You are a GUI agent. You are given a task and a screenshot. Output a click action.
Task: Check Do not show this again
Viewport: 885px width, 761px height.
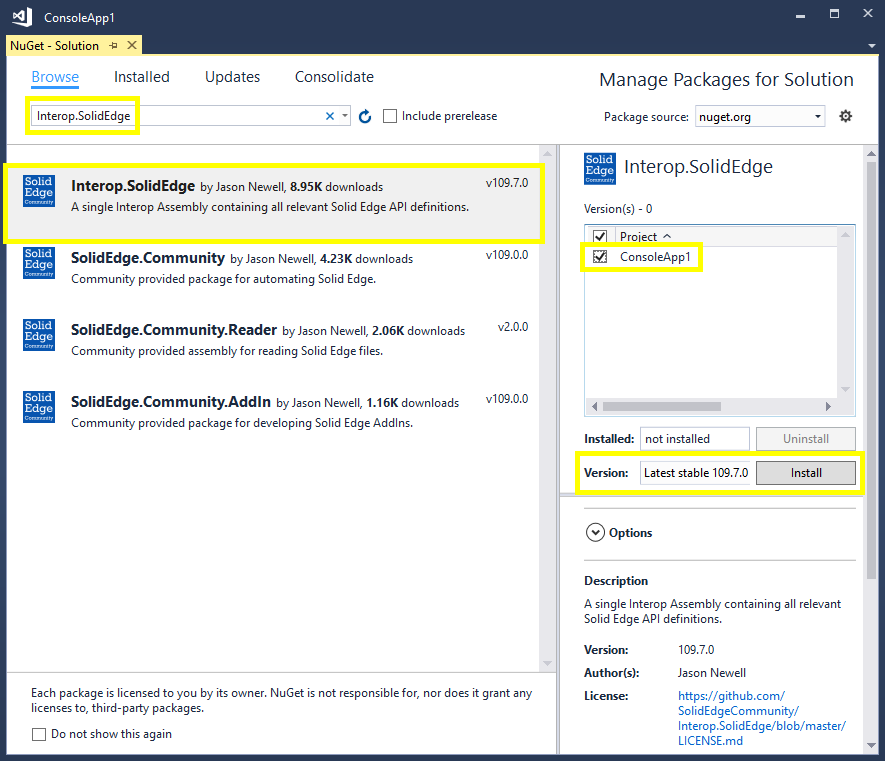coord(39,734)
